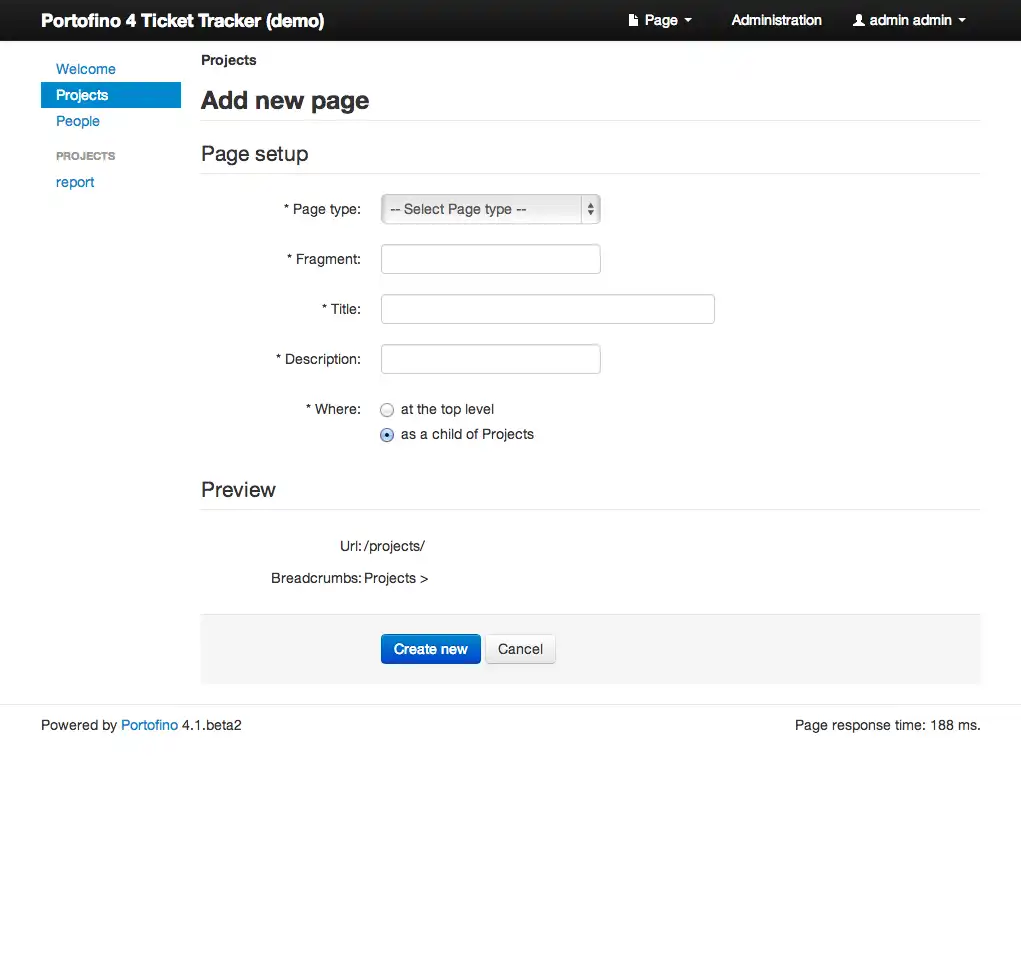
Task: Choose 'as a child of Projects' radio
Action: (x=387, y=435)
